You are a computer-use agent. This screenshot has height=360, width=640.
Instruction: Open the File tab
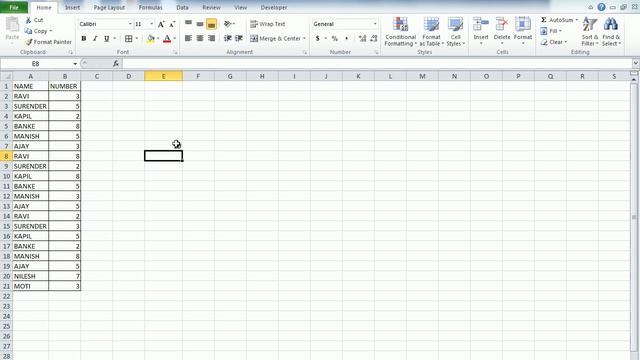14,7
